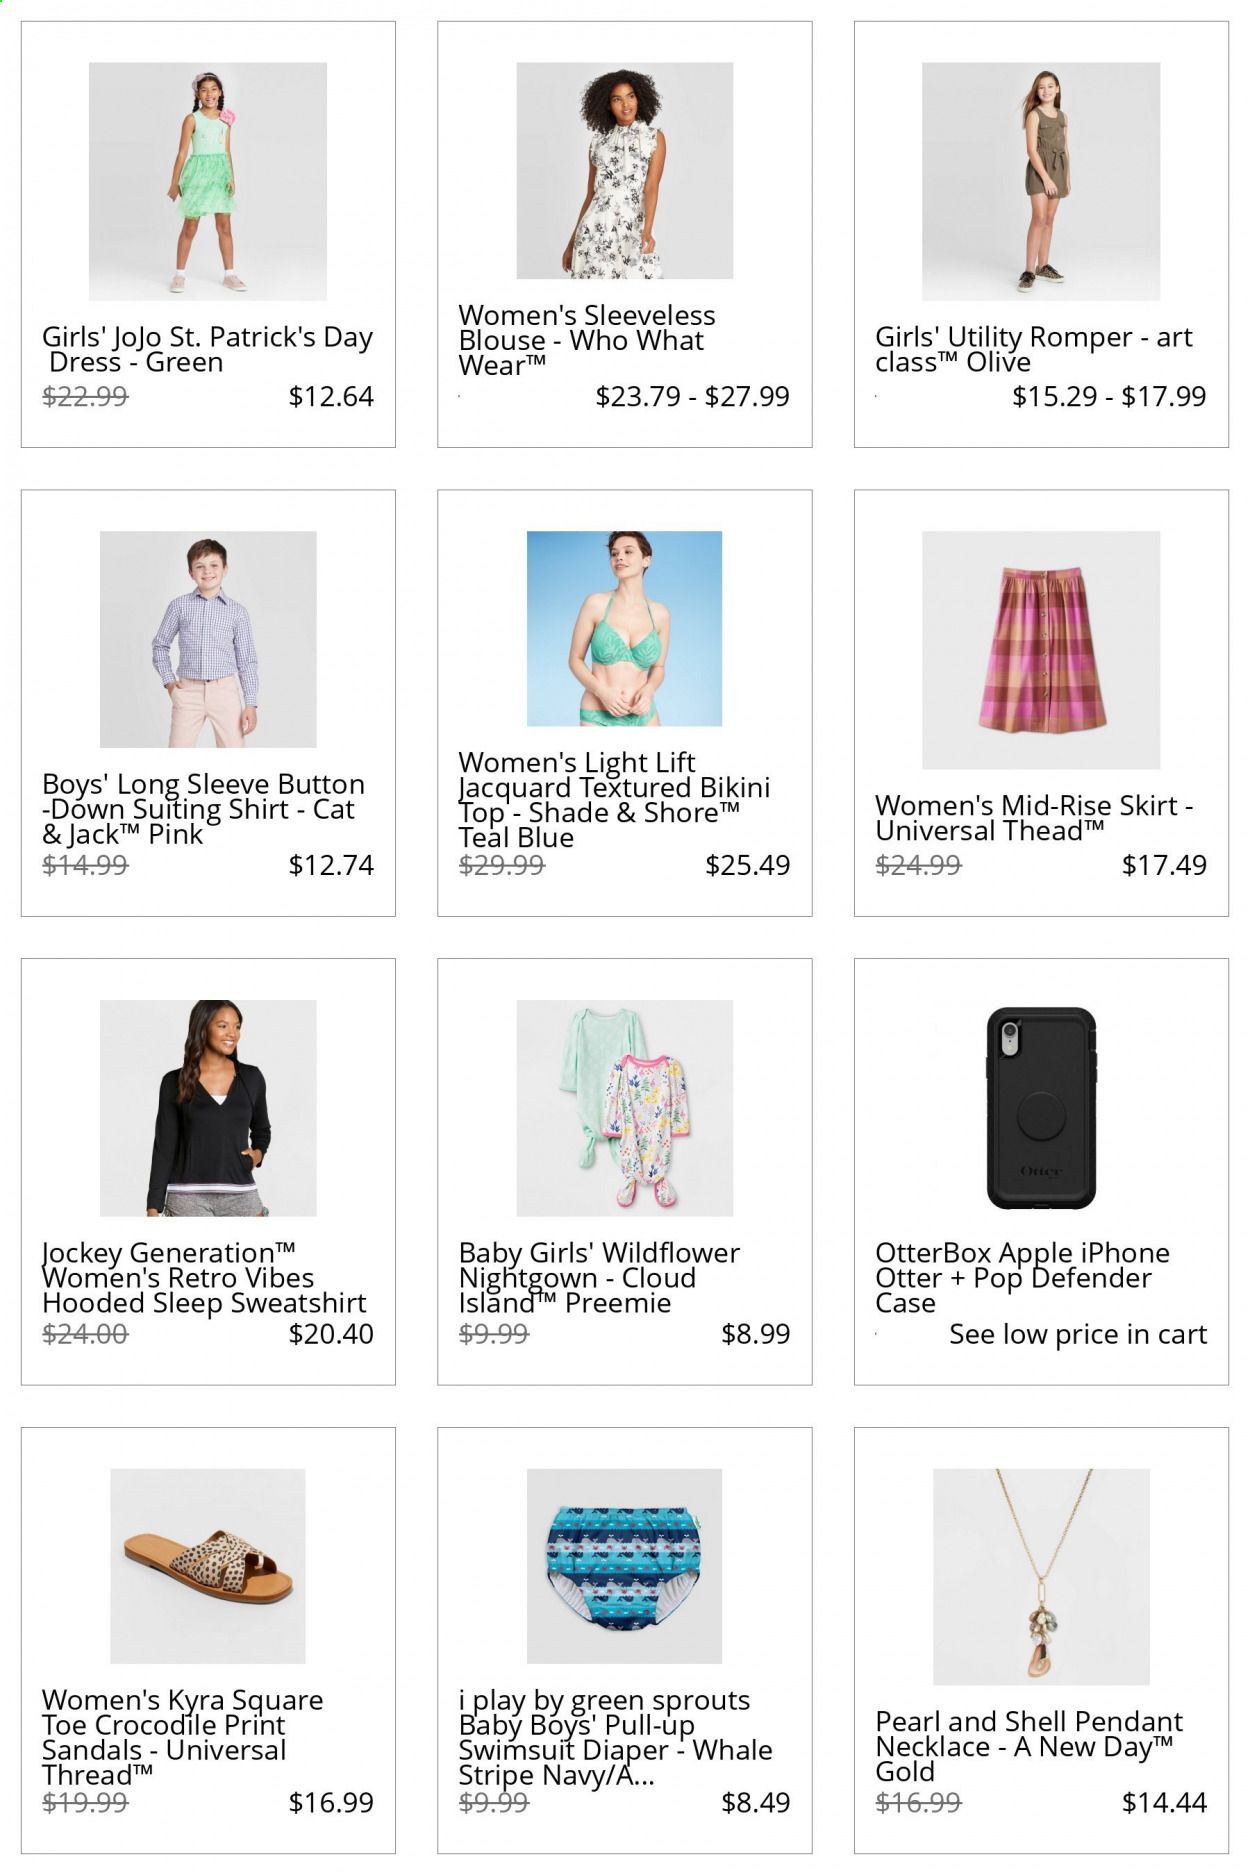Click the OtterBox iPhone case picture
The height and width of the screenshot is (1875, 1250).
(x=1041, y=1108)
